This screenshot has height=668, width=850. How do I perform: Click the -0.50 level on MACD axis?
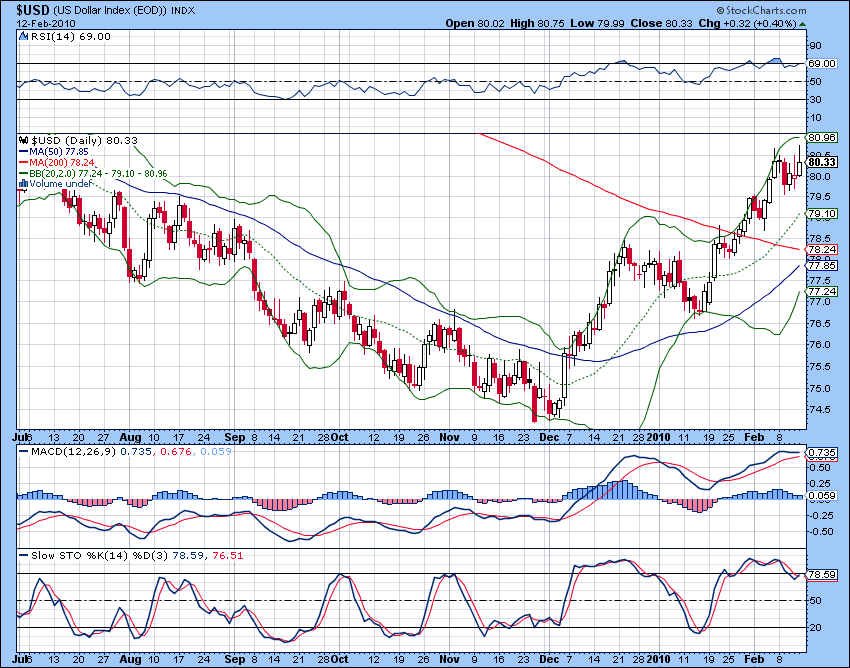point(821,531)
